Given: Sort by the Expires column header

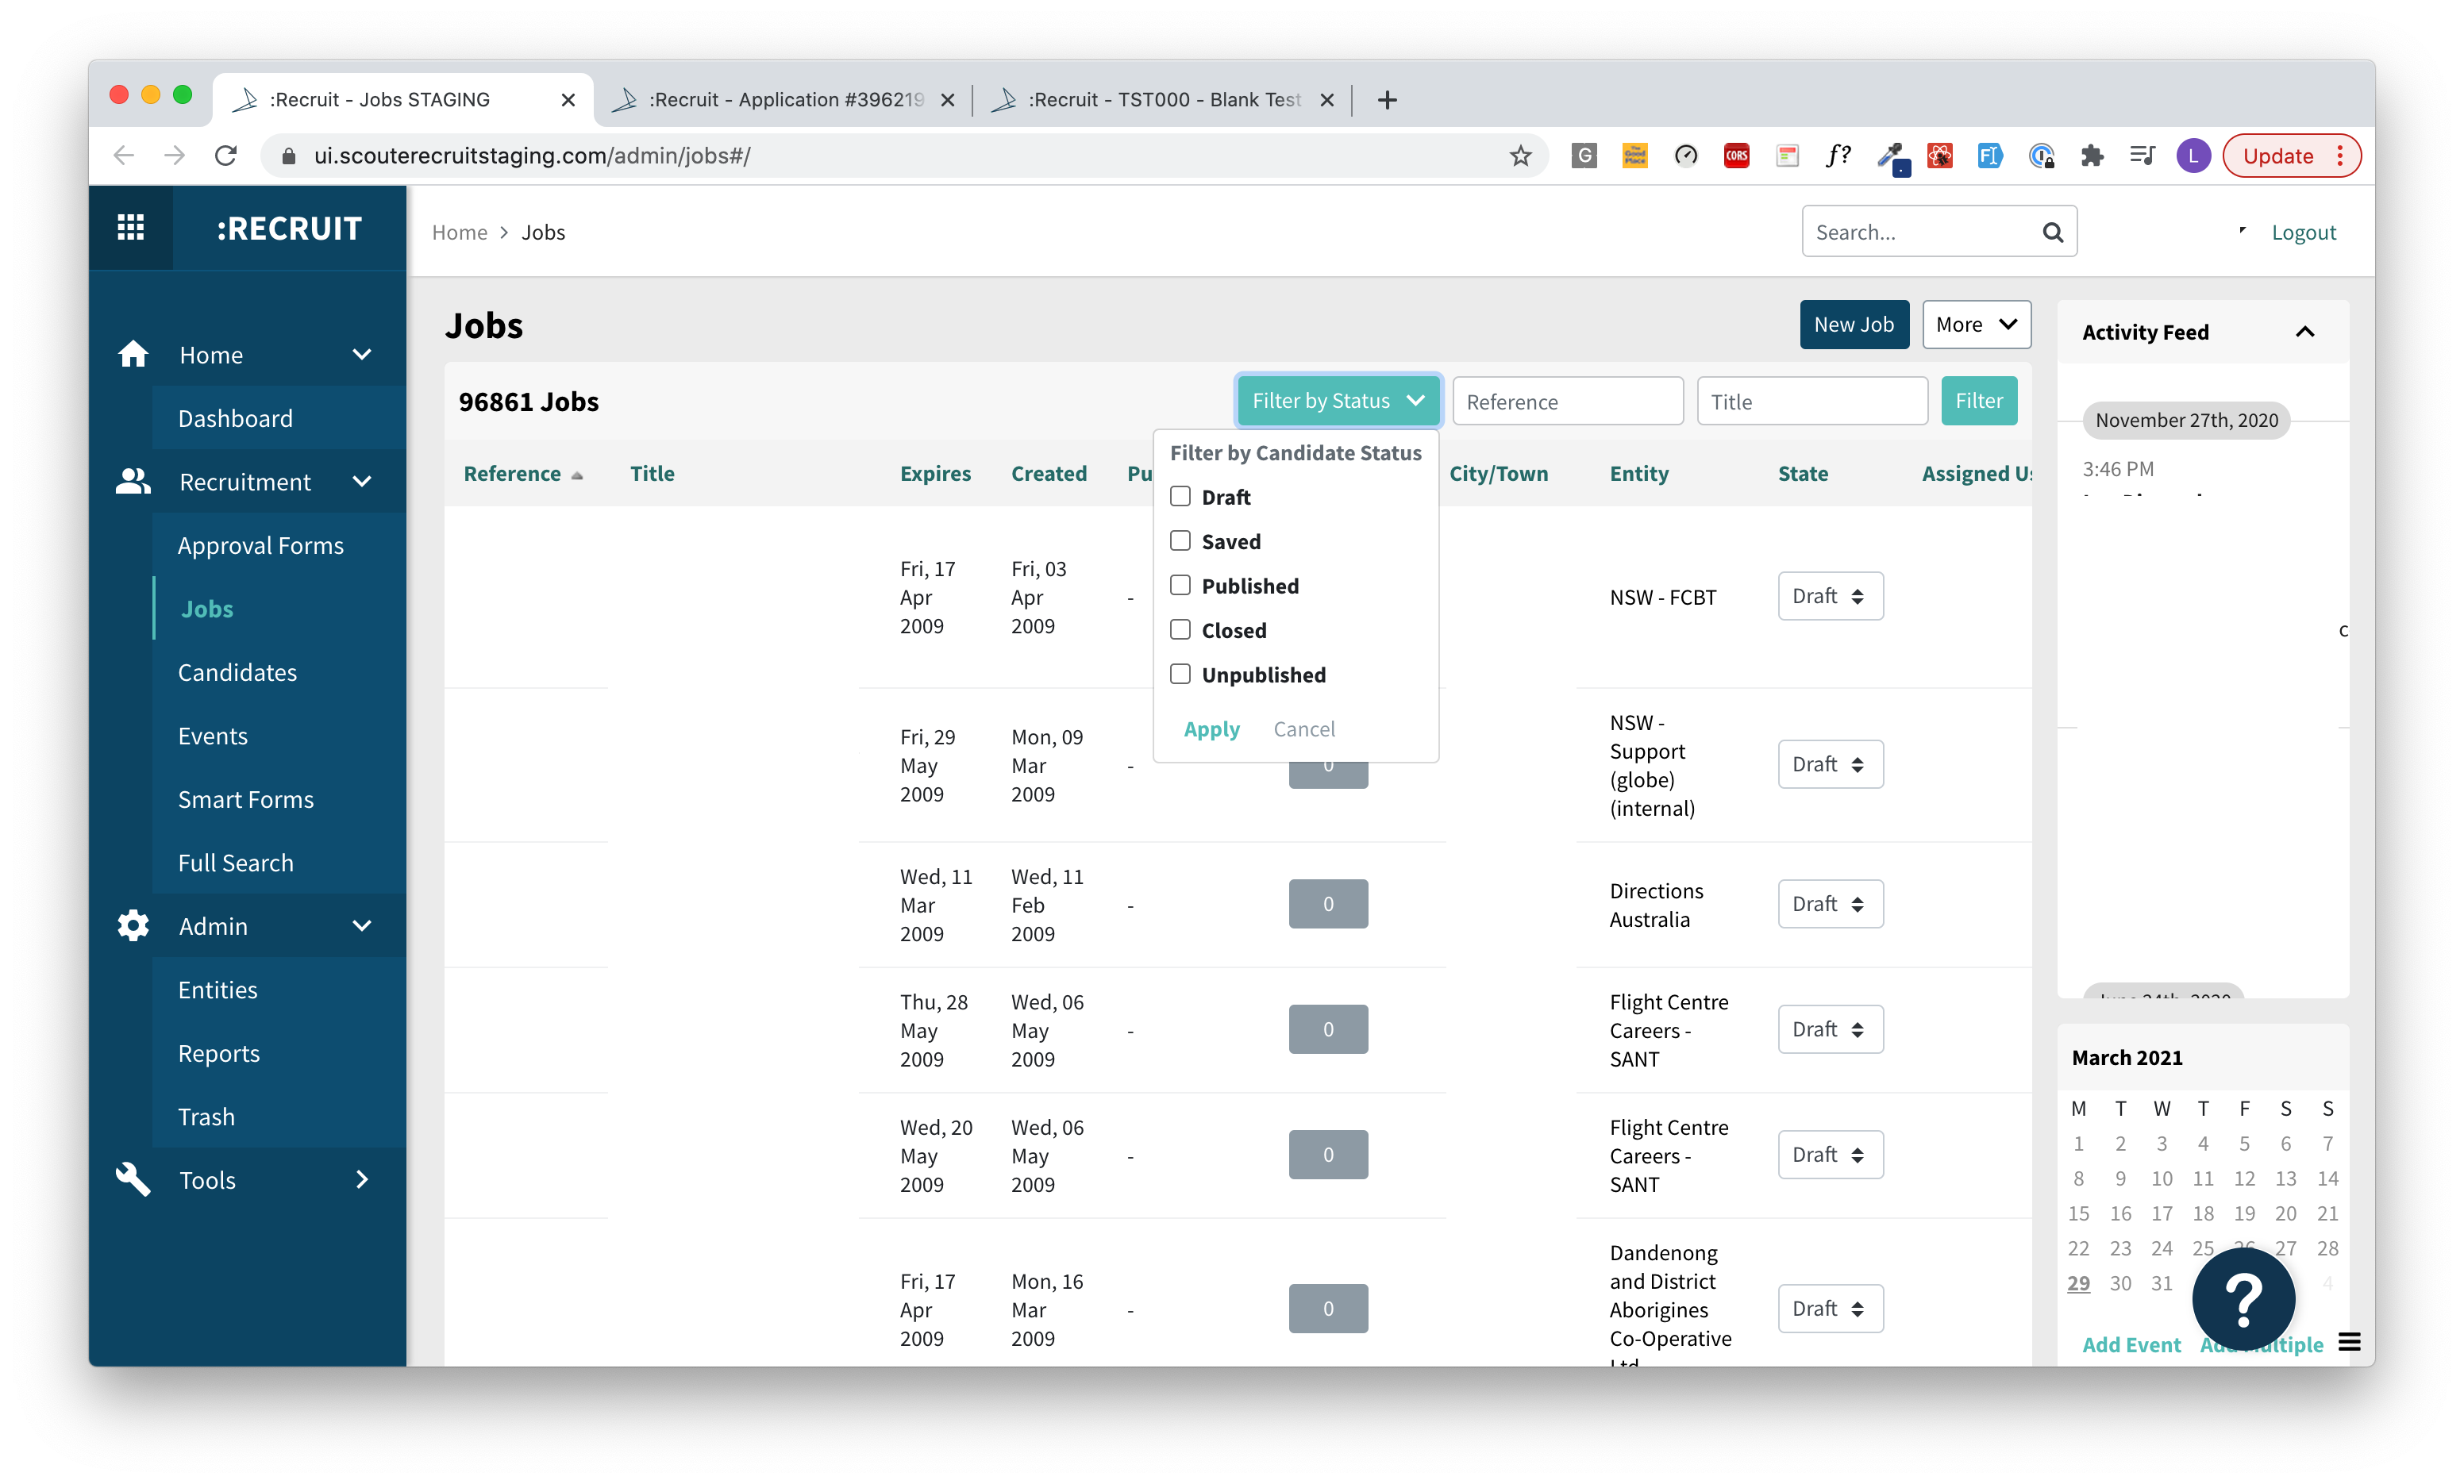Looking at the screenshot, I should pyautogui.click(x=935, y=473).
